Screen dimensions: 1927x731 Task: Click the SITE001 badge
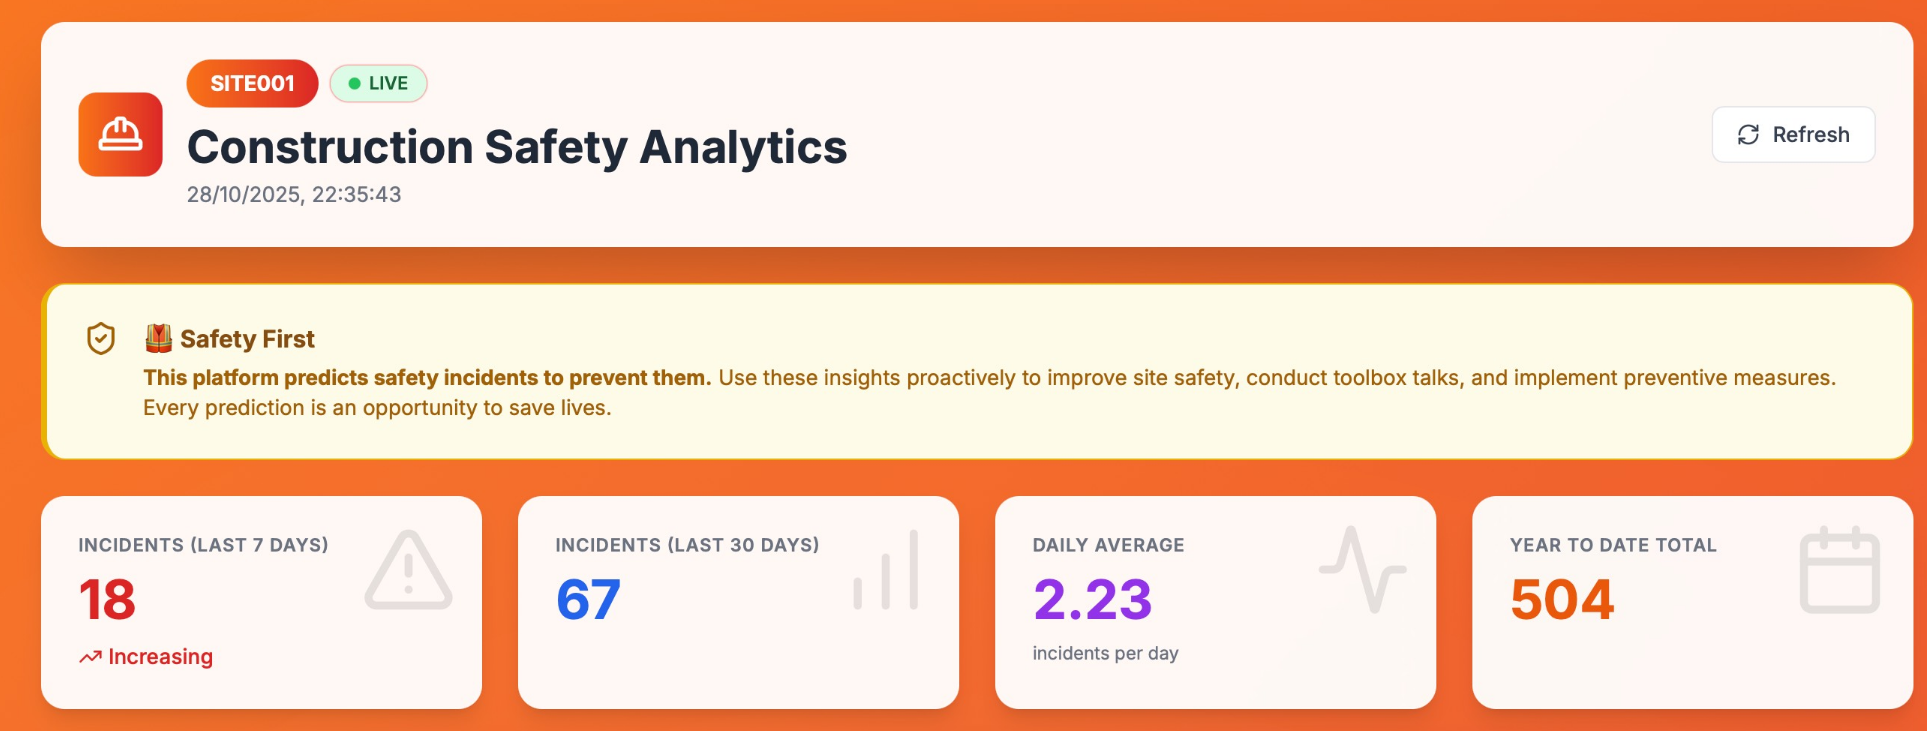252,83
